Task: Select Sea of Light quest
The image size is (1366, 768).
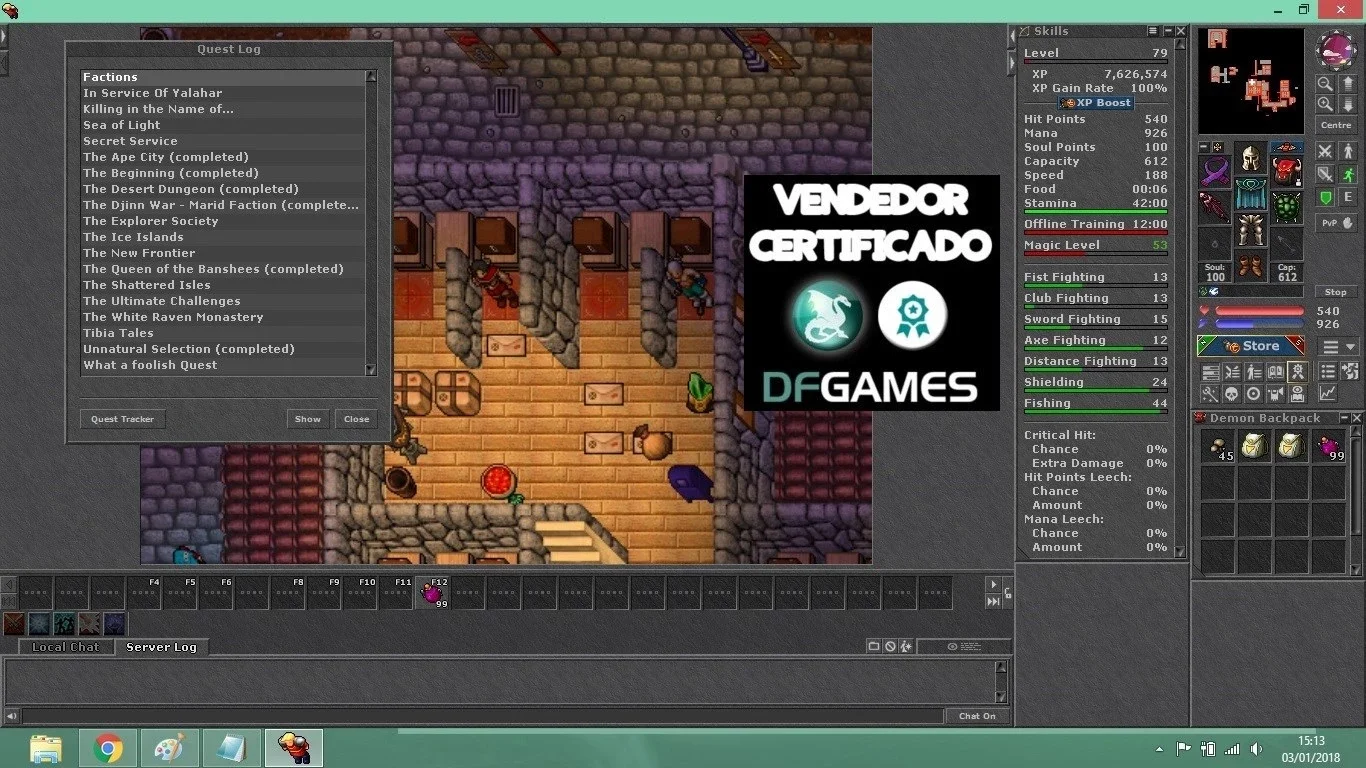Action: tap(222, 125)
